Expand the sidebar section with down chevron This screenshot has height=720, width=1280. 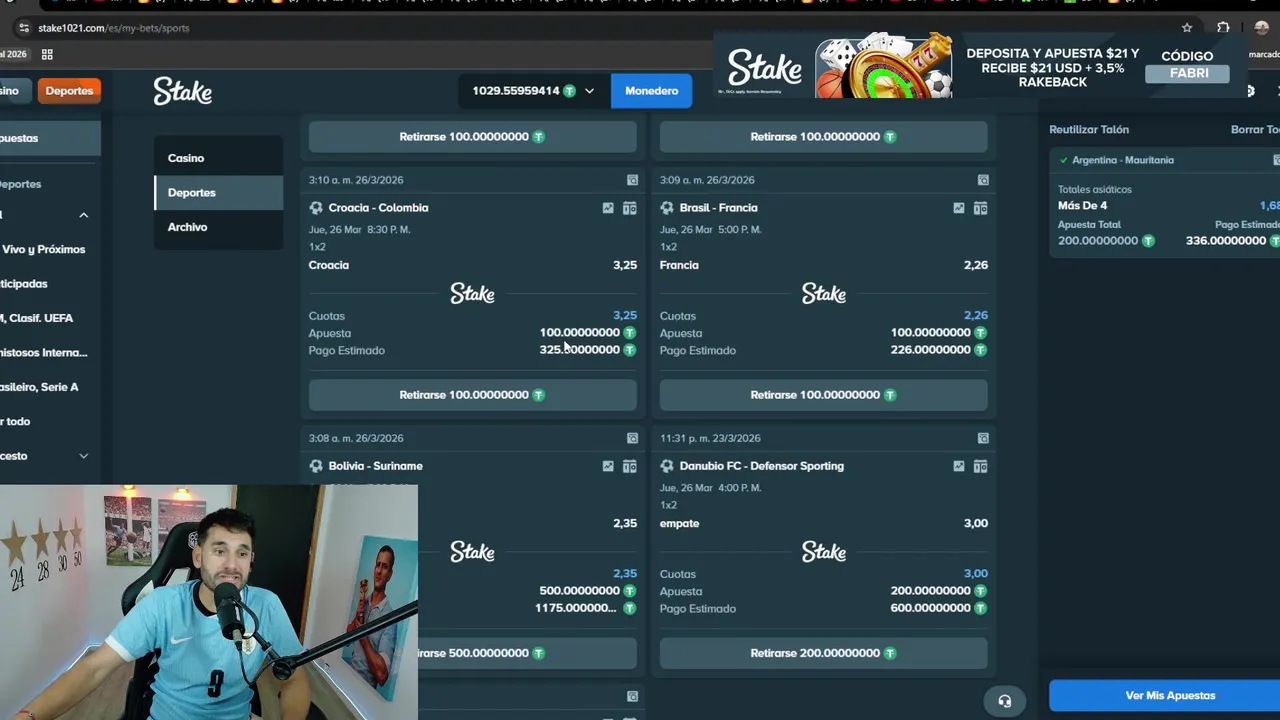point(84,456)
